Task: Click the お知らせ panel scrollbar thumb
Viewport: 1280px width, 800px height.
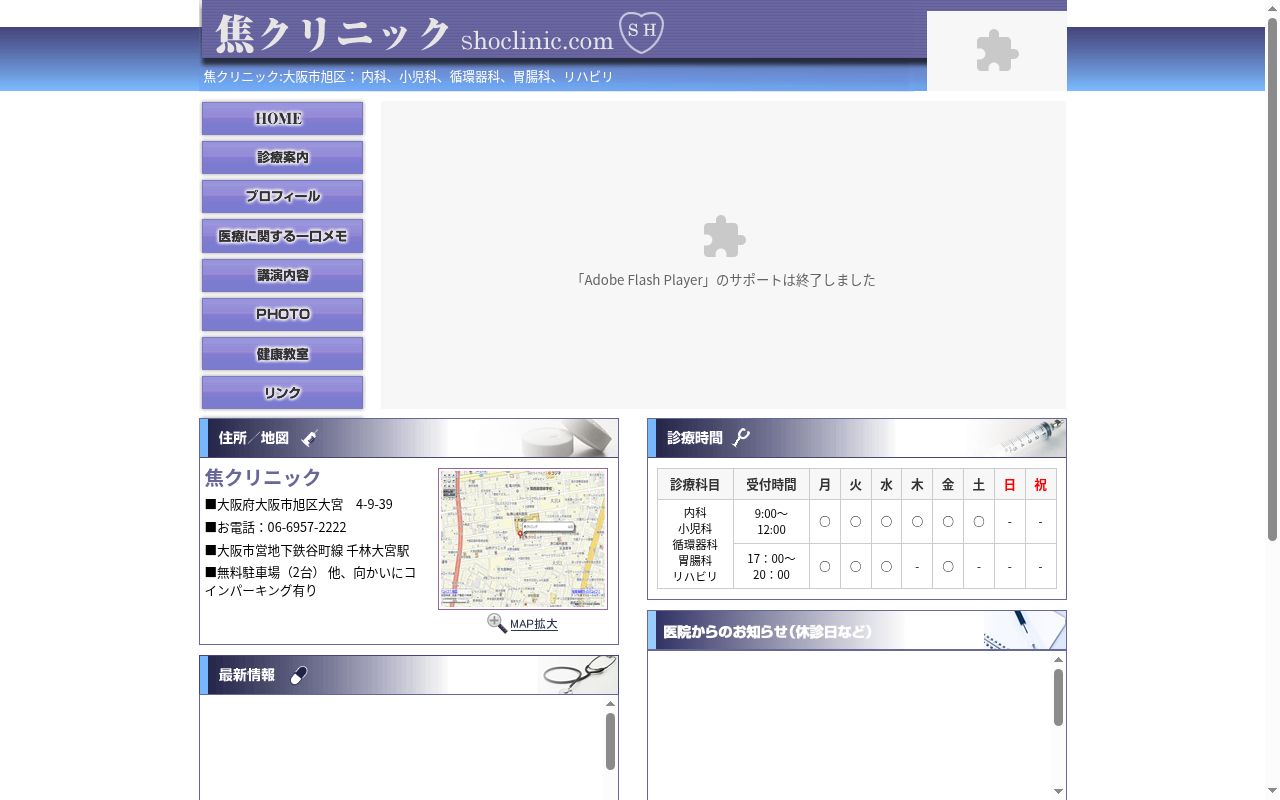Action: point(1058,697)
